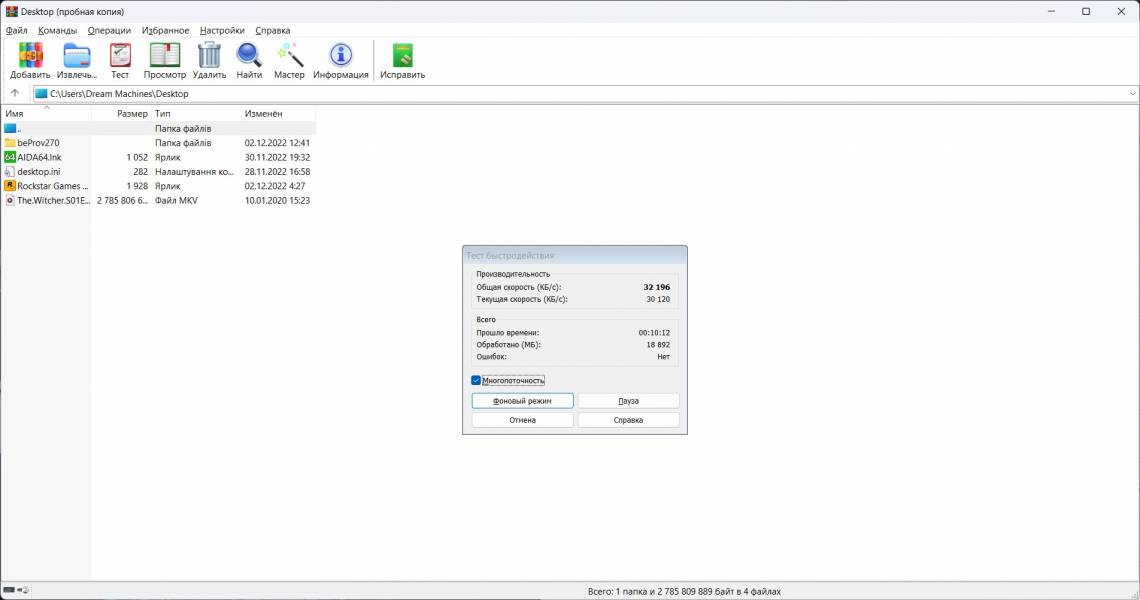The image size is (1140, 600).
Task: Click the size value 1 928
Action: click(137, 185)
